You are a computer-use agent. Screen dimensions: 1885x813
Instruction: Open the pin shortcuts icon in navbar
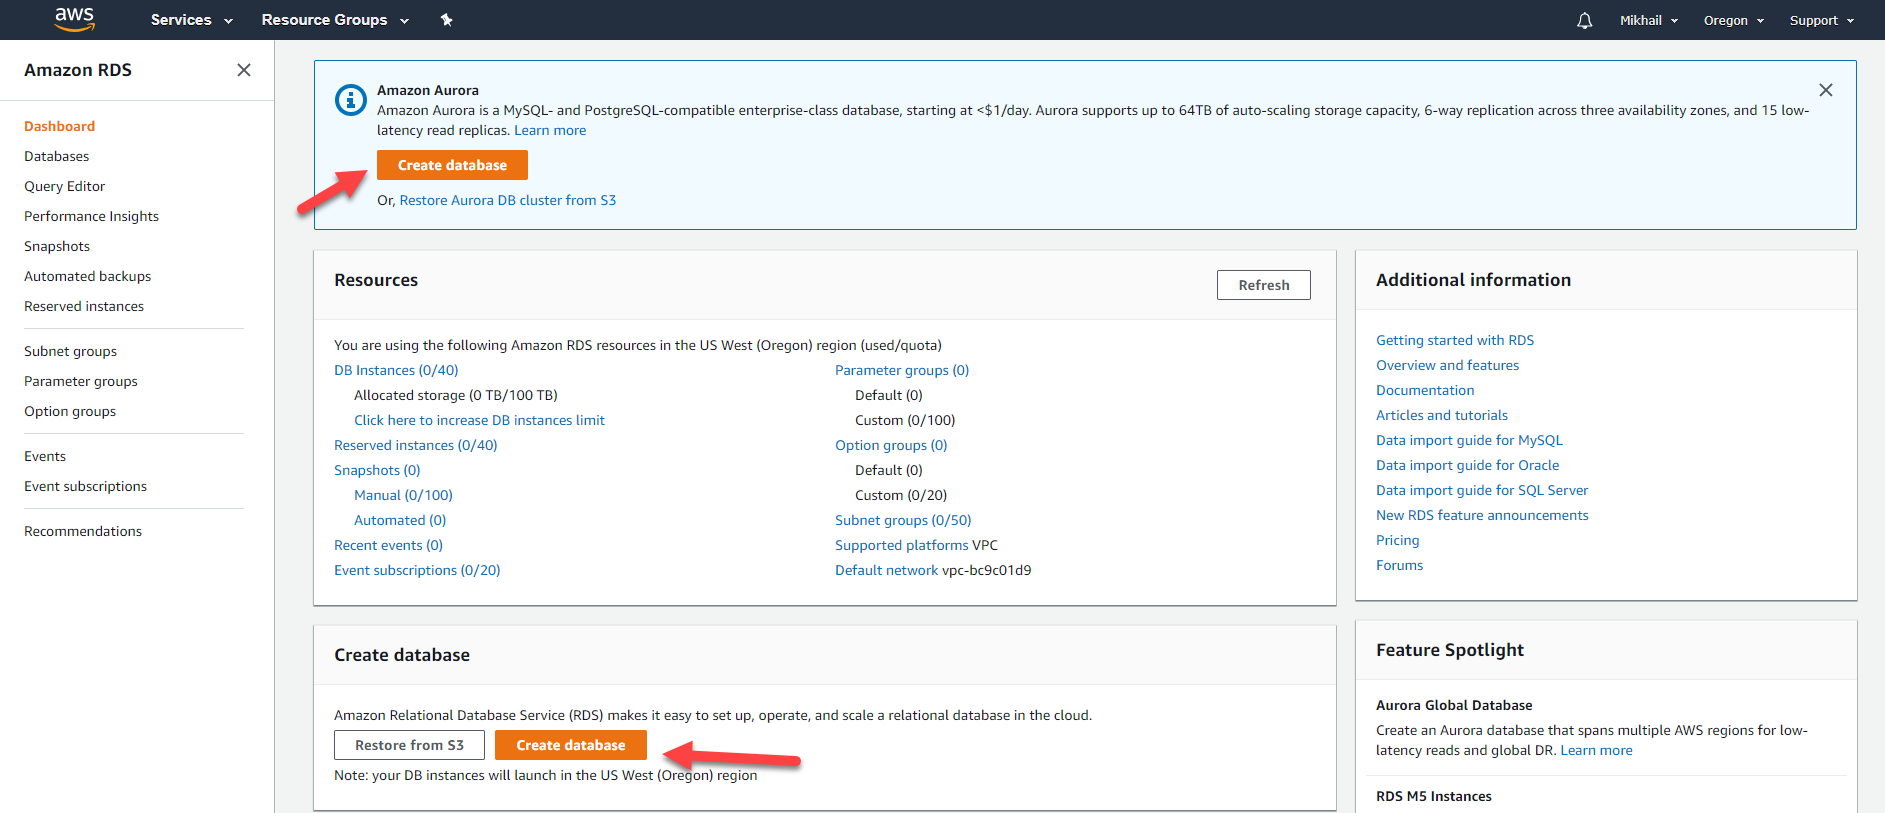click(447, 20)
